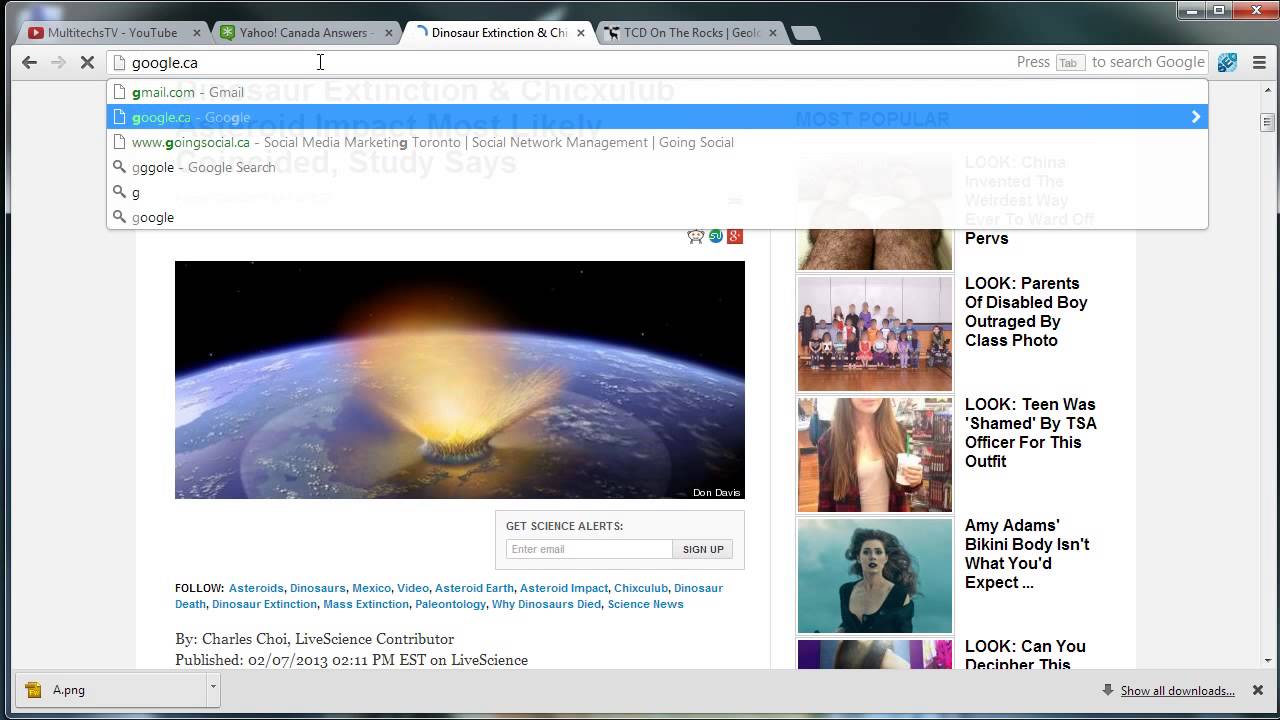The height and width of the screenshot is (720, 1280).
Task: Close the Yahoo! Canada Answers tab
Action: pos(389,33)
